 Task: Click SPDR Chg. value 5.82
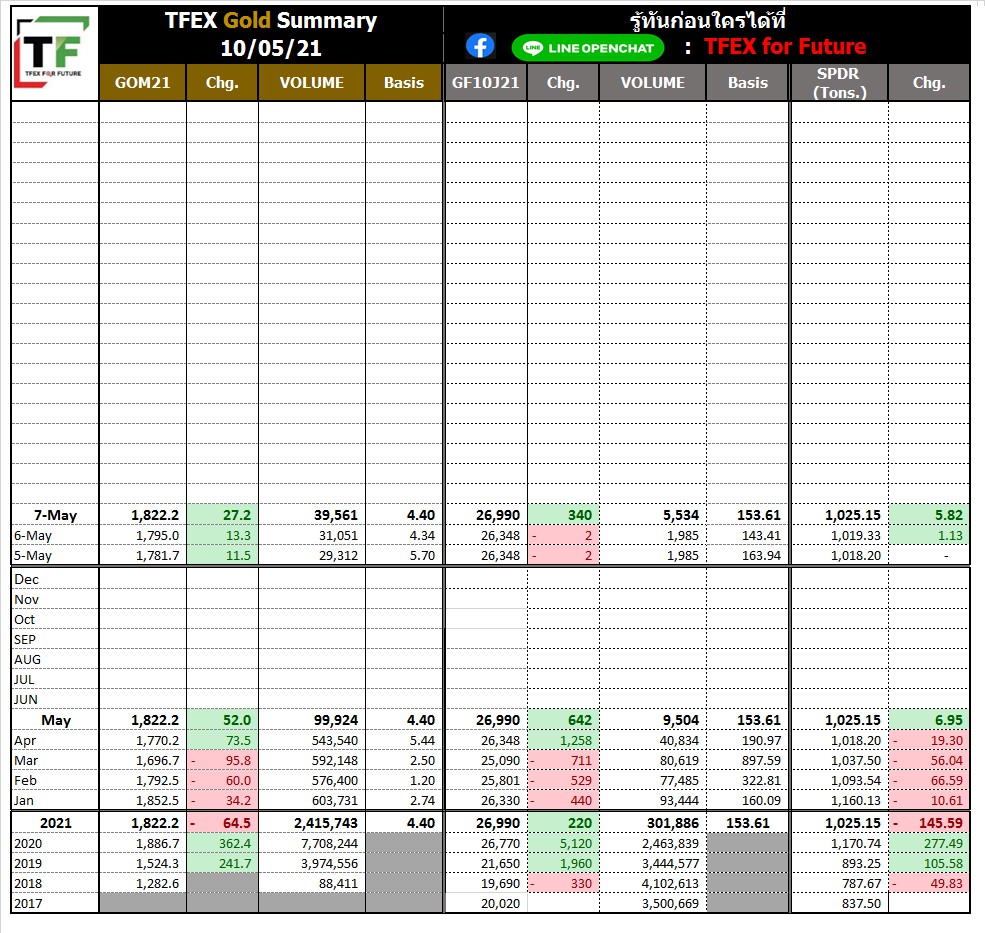click(x=949, y=515)
